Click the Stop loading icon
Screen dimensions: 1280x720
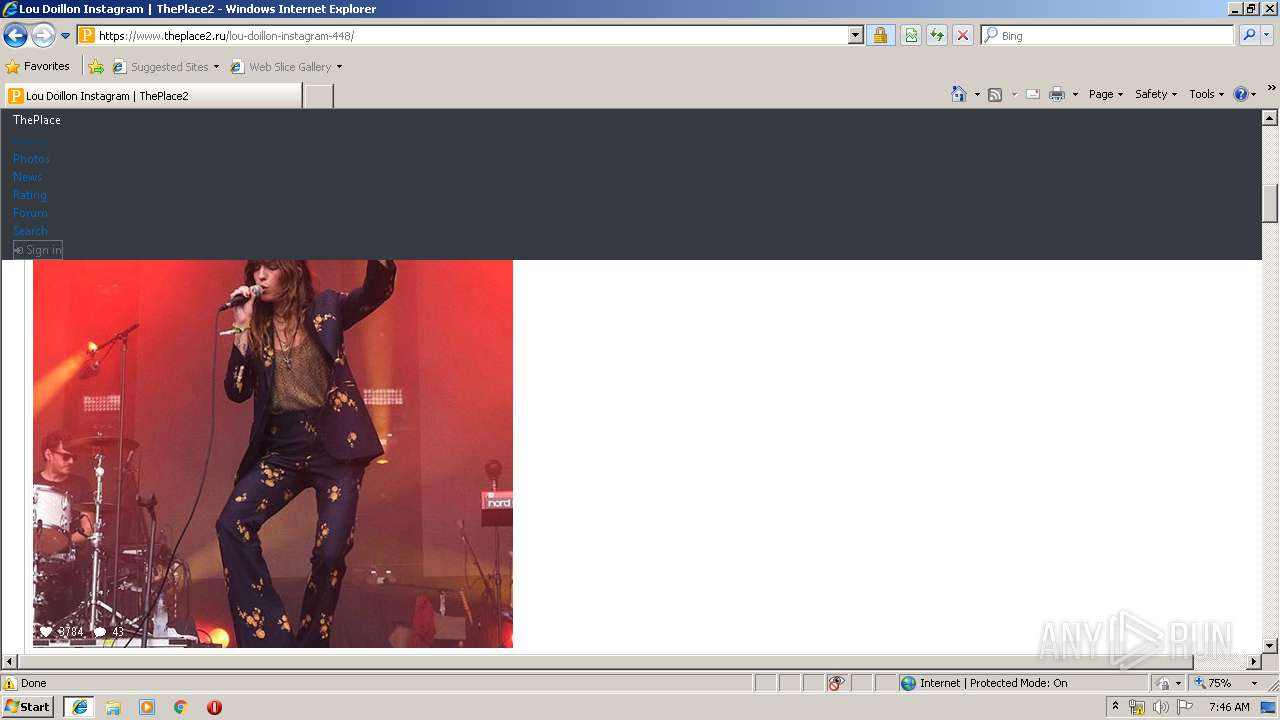pyautogui.click(x=963, y=35)
